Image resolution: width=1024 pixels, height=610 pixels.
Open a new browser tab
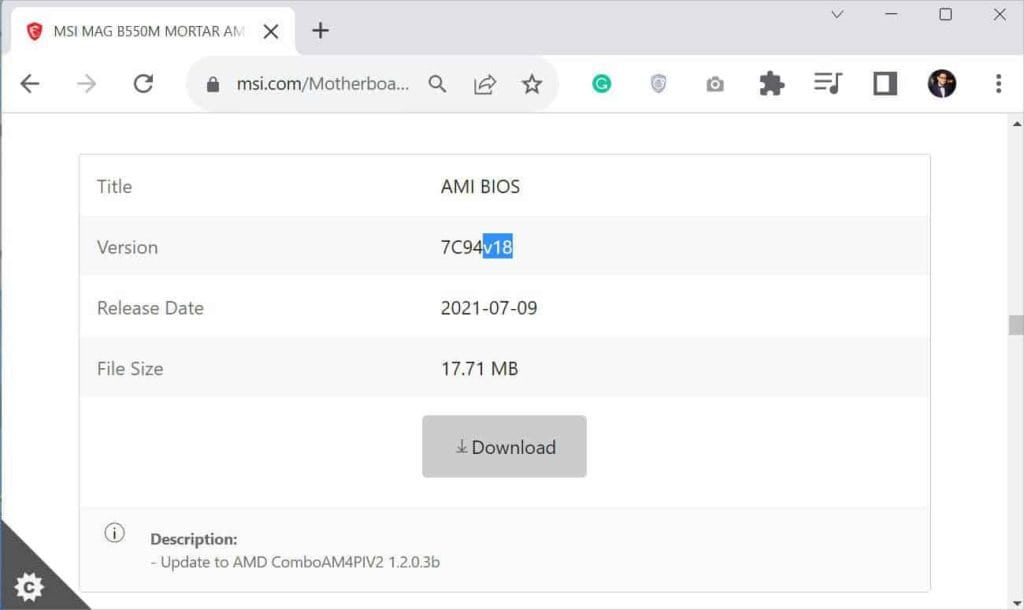point(320,31)
